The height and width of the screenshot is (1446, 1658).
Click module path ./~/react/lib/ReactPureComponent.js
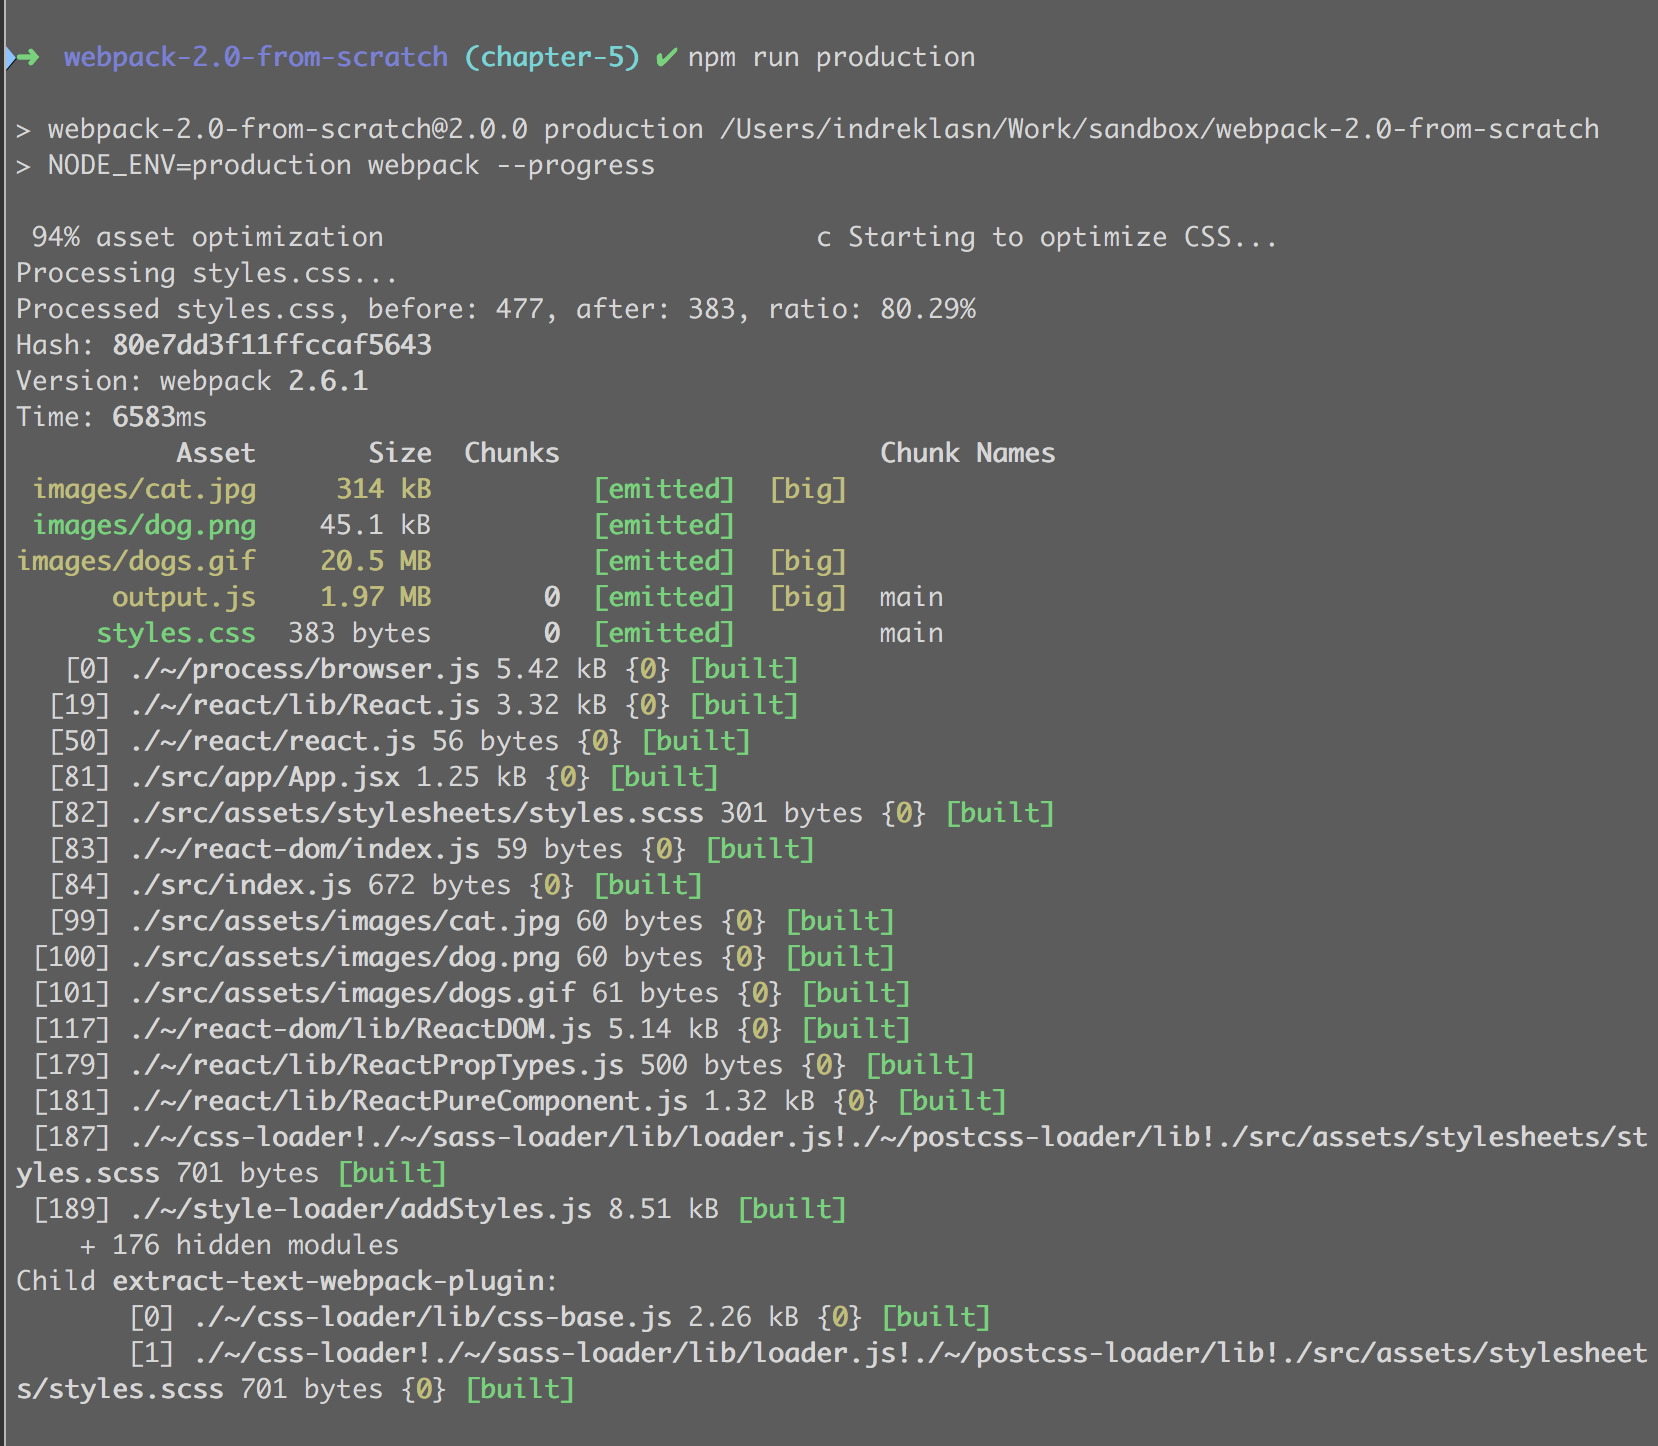click(408, 1101)
